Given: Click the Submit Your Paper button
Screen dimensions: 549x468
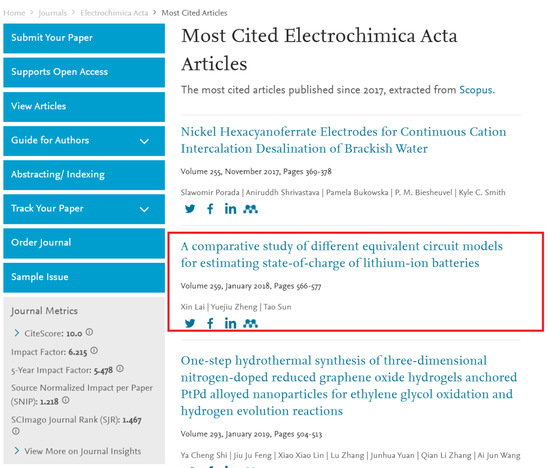Looking at the screenshot, I should pos(84,39).
